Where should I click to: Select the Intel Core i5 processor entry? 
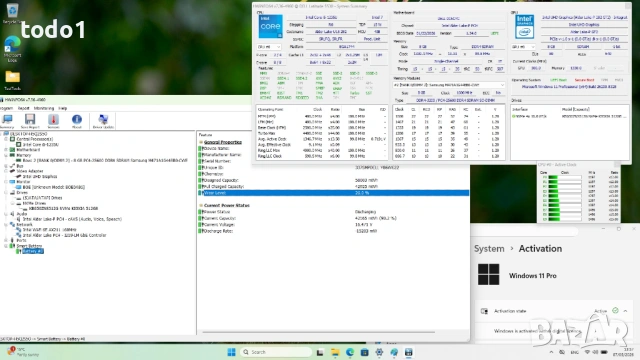tap(40, 144)
